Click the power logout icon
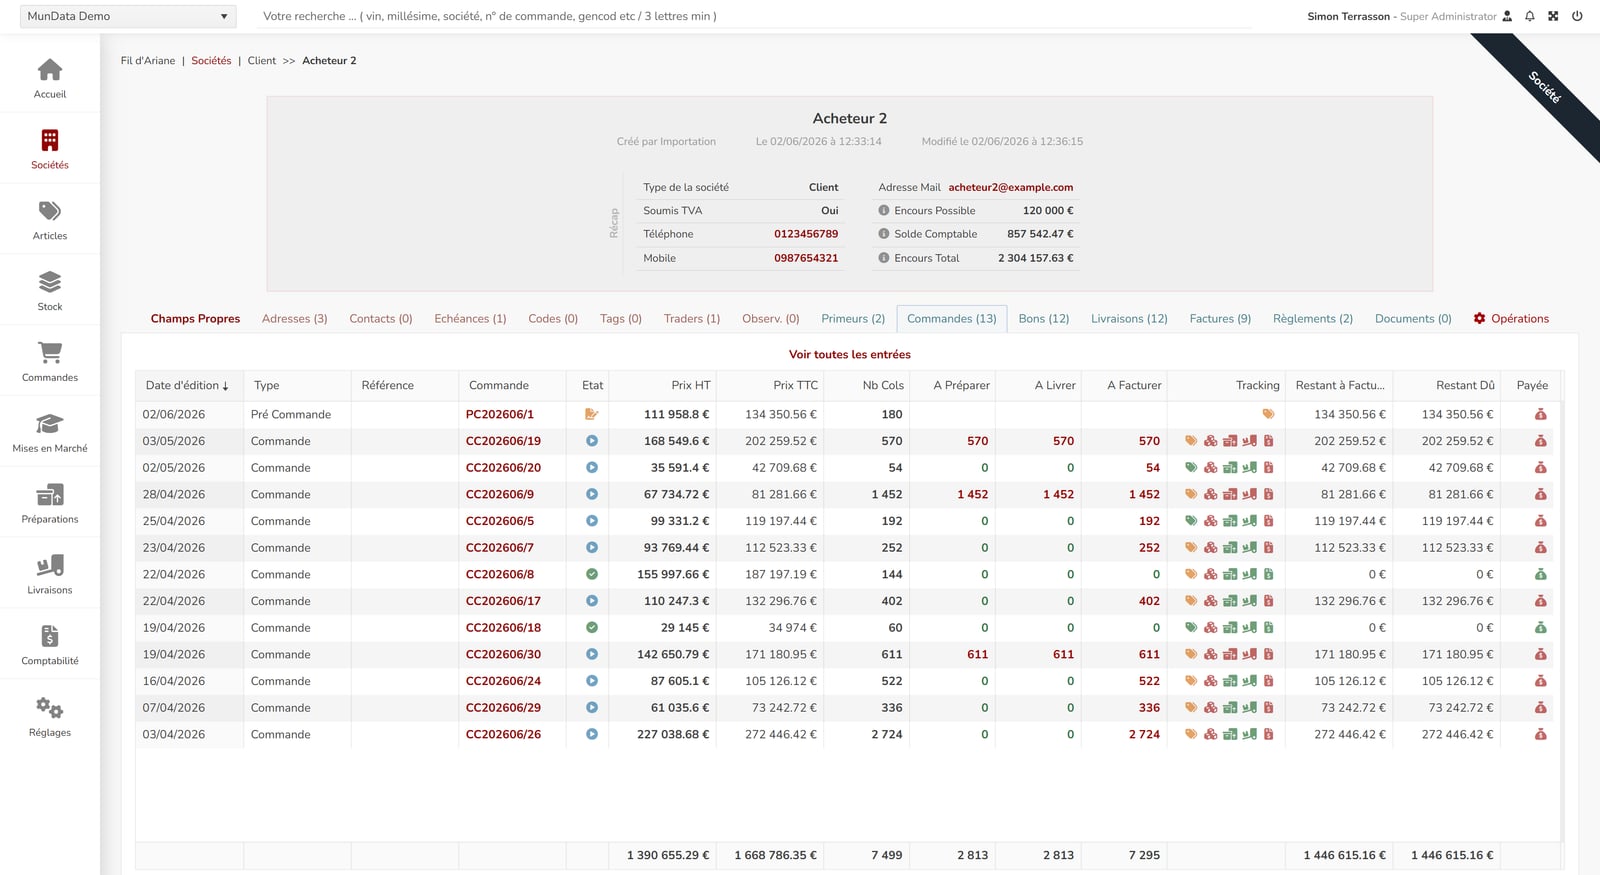Viewport: 1600px width, 875px height. coord(1577,16)
